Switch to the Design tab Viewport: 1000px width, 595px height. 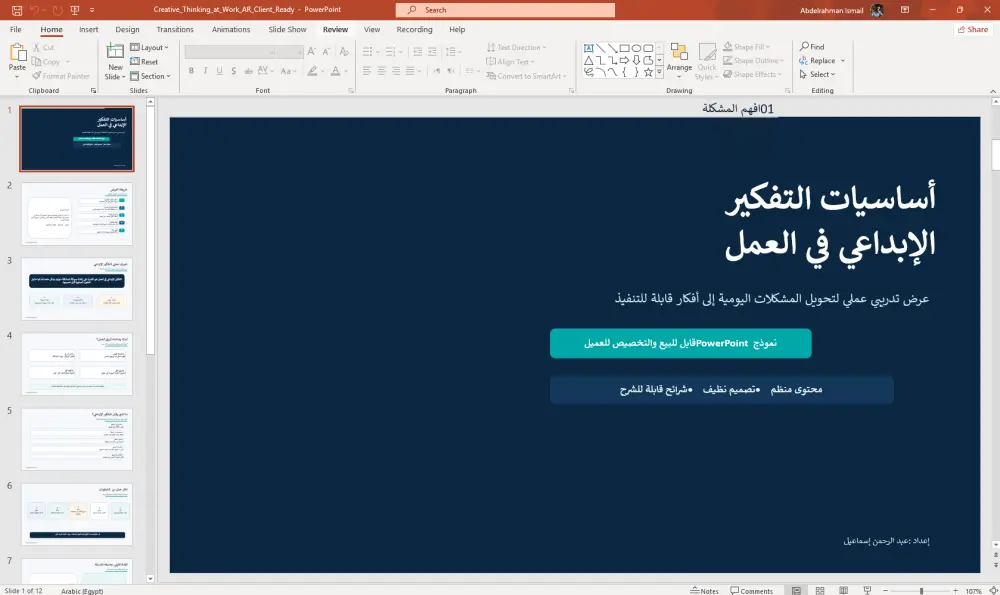click(x=127, y=29)
